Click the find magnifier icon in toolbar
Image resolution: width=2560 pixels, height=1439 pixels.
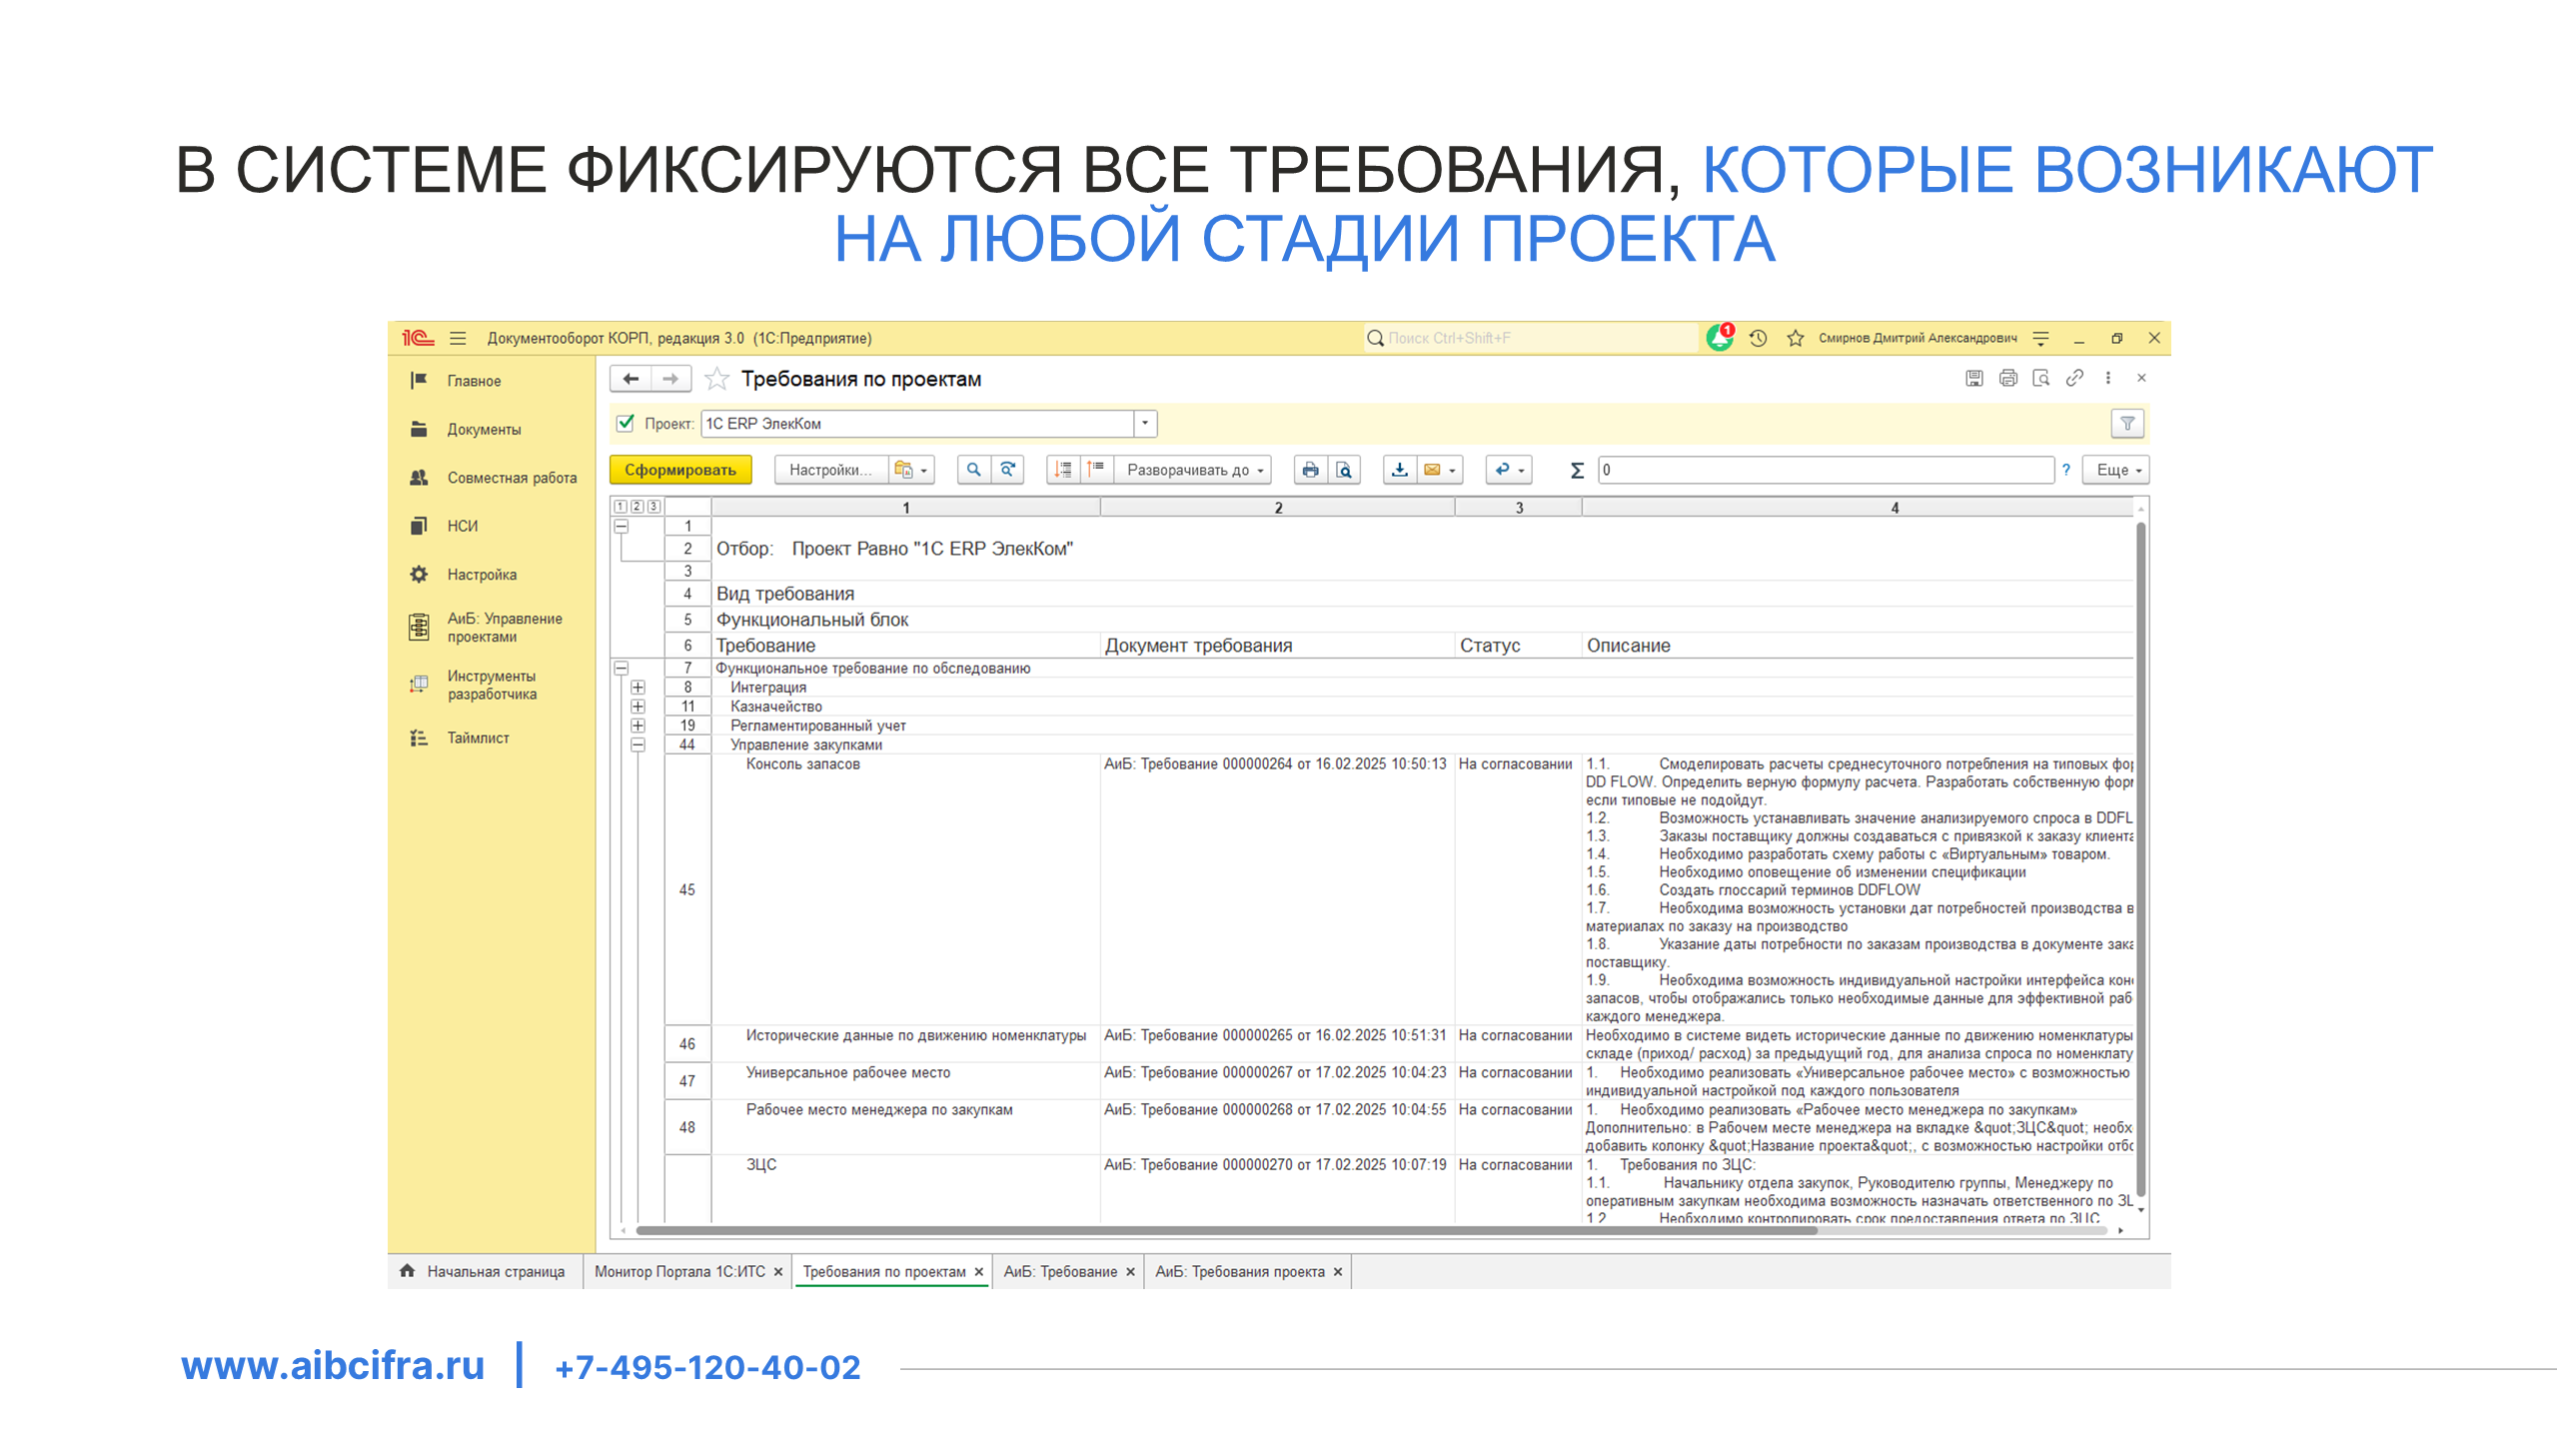point(973,470)
